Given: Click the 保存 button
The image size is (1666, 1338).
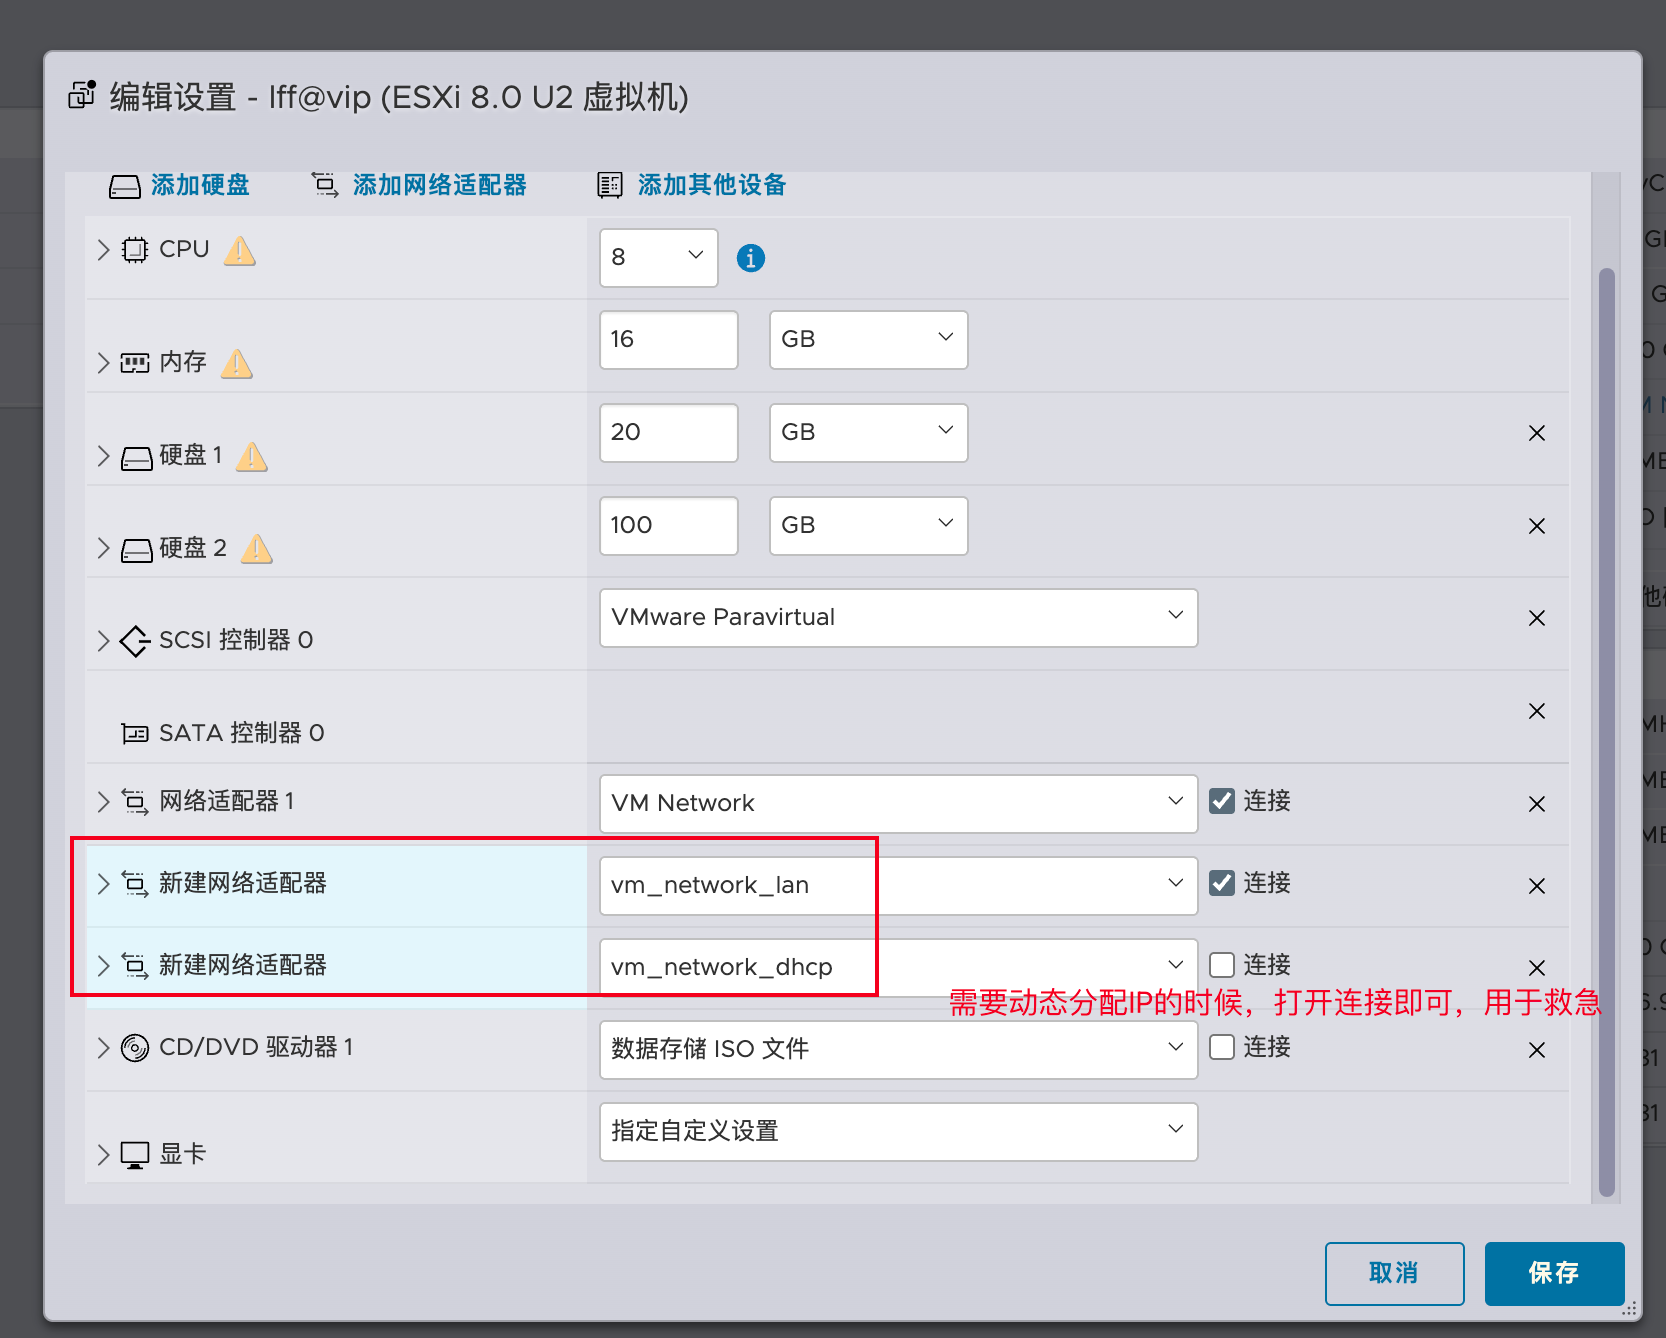Looking at the screenshot, I should (1553, 1273).
